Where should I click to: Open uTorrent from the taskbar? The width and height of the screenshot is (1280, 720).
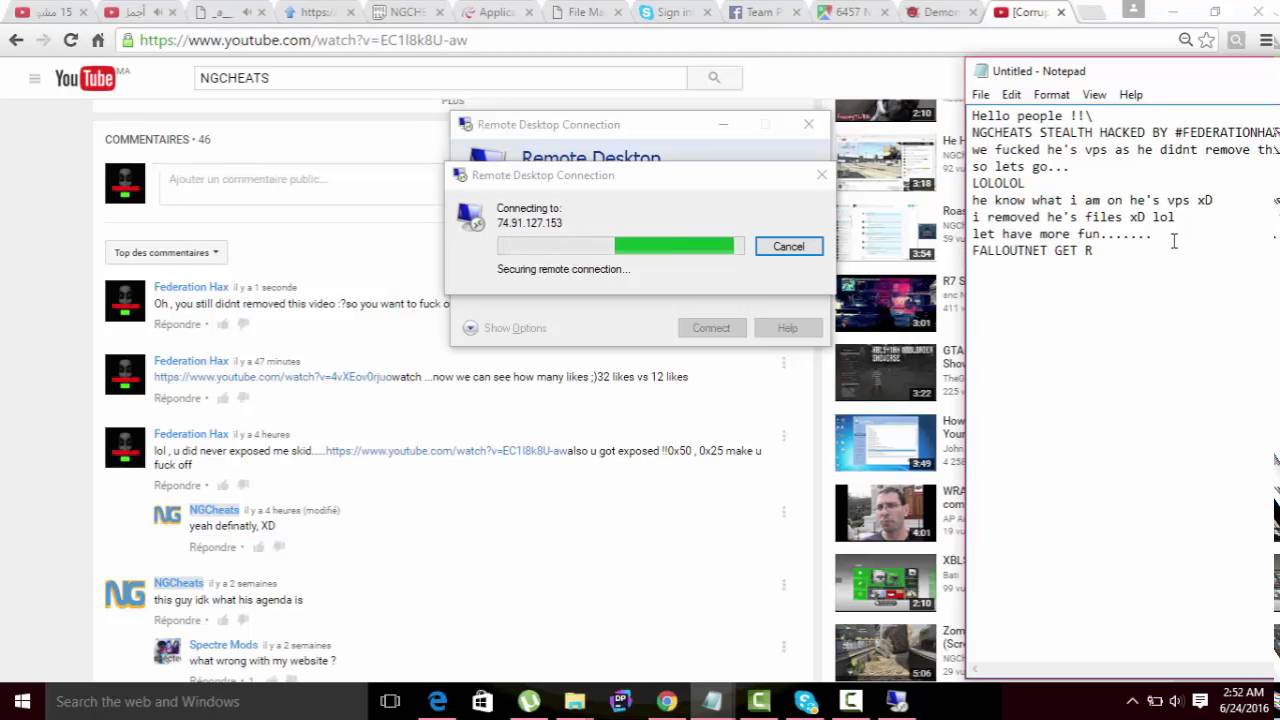coord(528,701)
